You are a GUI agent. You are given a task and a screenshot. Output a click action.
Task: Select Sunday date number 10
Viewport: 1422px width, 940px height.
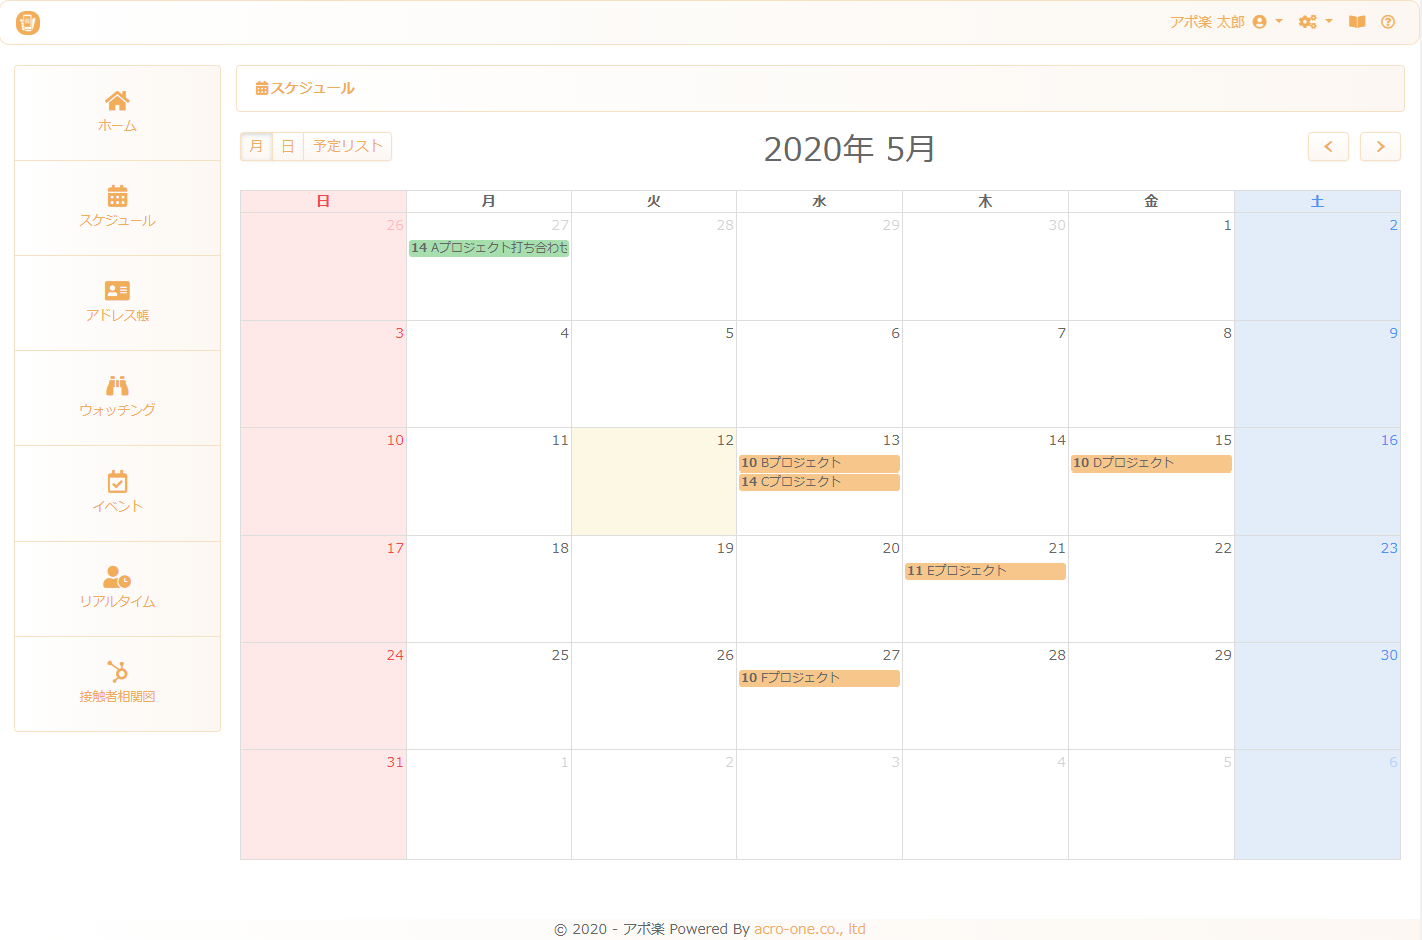point(395,440)
